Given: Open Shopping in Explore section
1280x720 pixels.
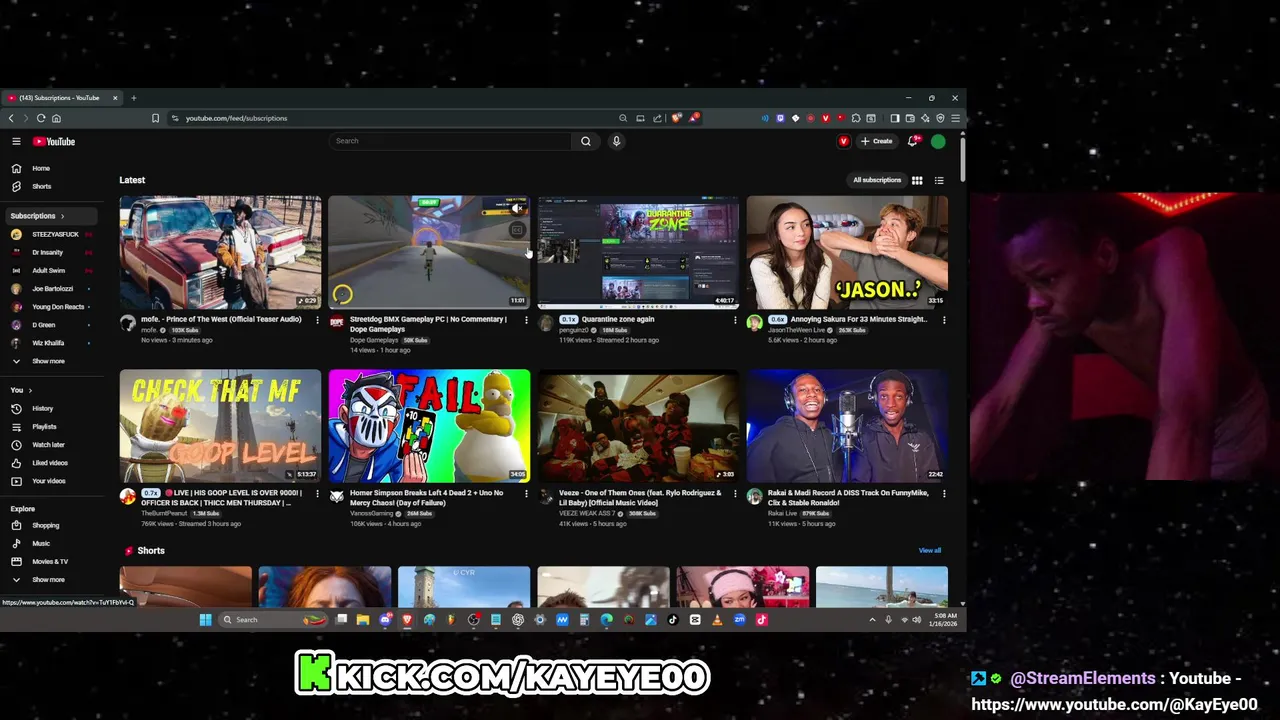Looking at the screenshot, I should click(x=49, y=525).
